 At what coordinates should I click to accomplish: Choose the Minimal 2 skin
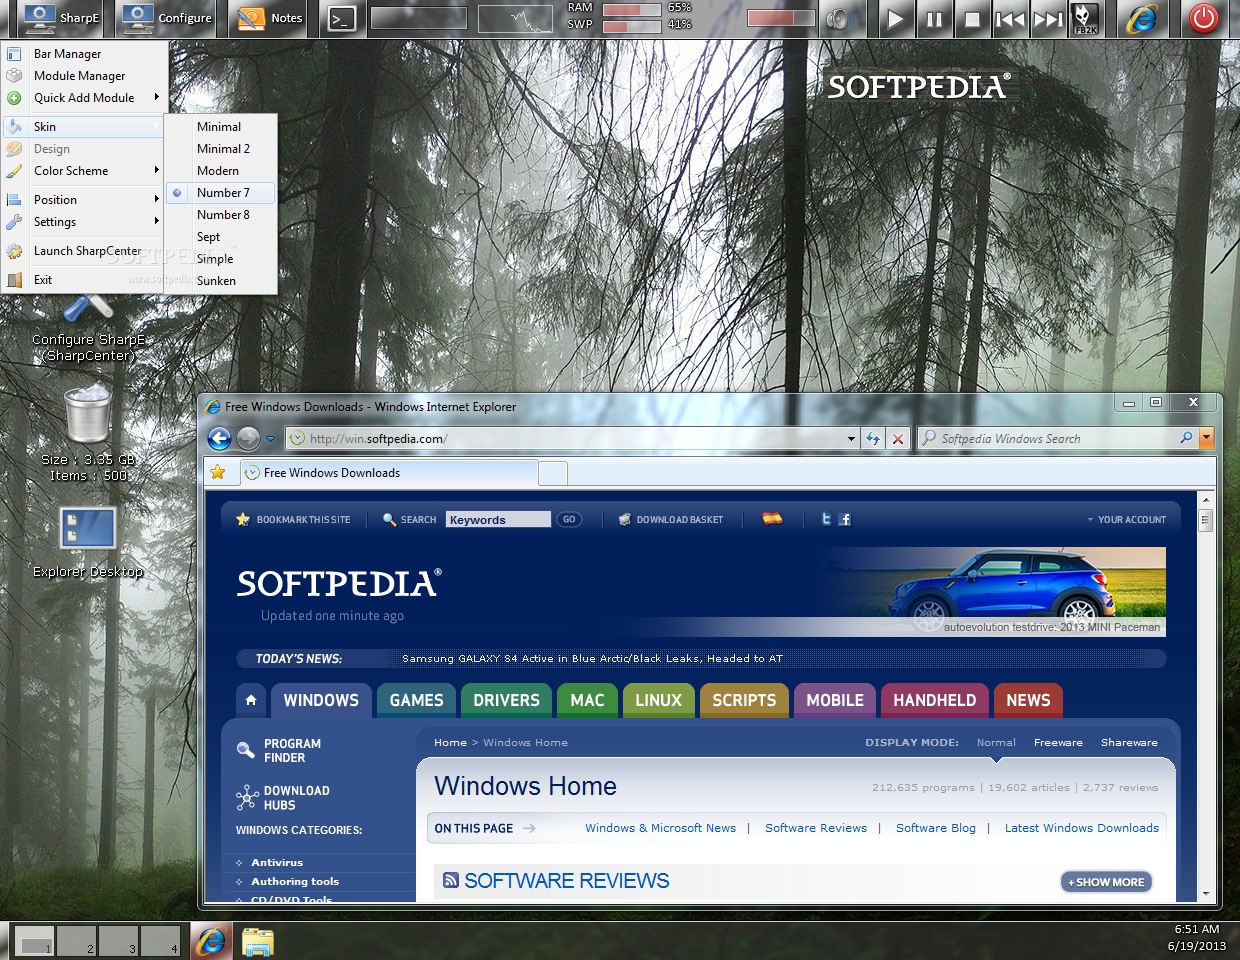[220, 149]
